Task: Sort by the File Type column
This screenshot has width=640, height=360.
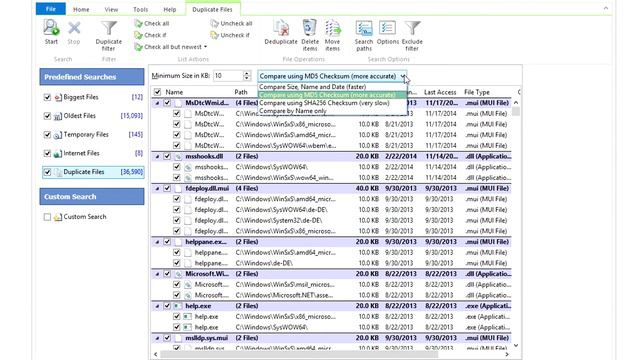Action: click(477, 92)
